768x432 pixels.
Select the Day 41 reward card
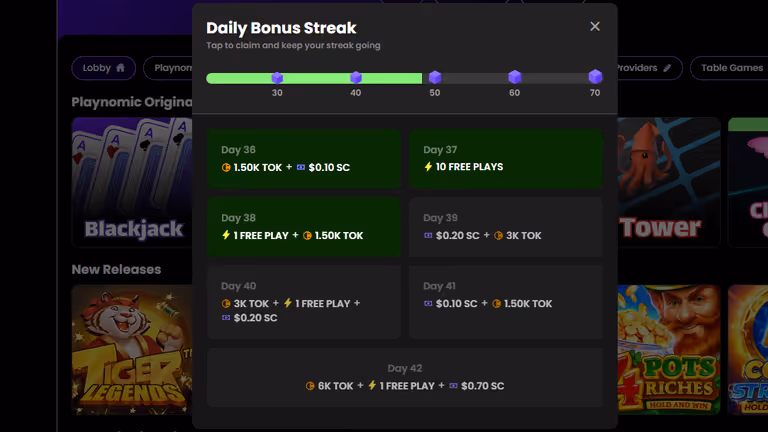[x=506, y=302]
